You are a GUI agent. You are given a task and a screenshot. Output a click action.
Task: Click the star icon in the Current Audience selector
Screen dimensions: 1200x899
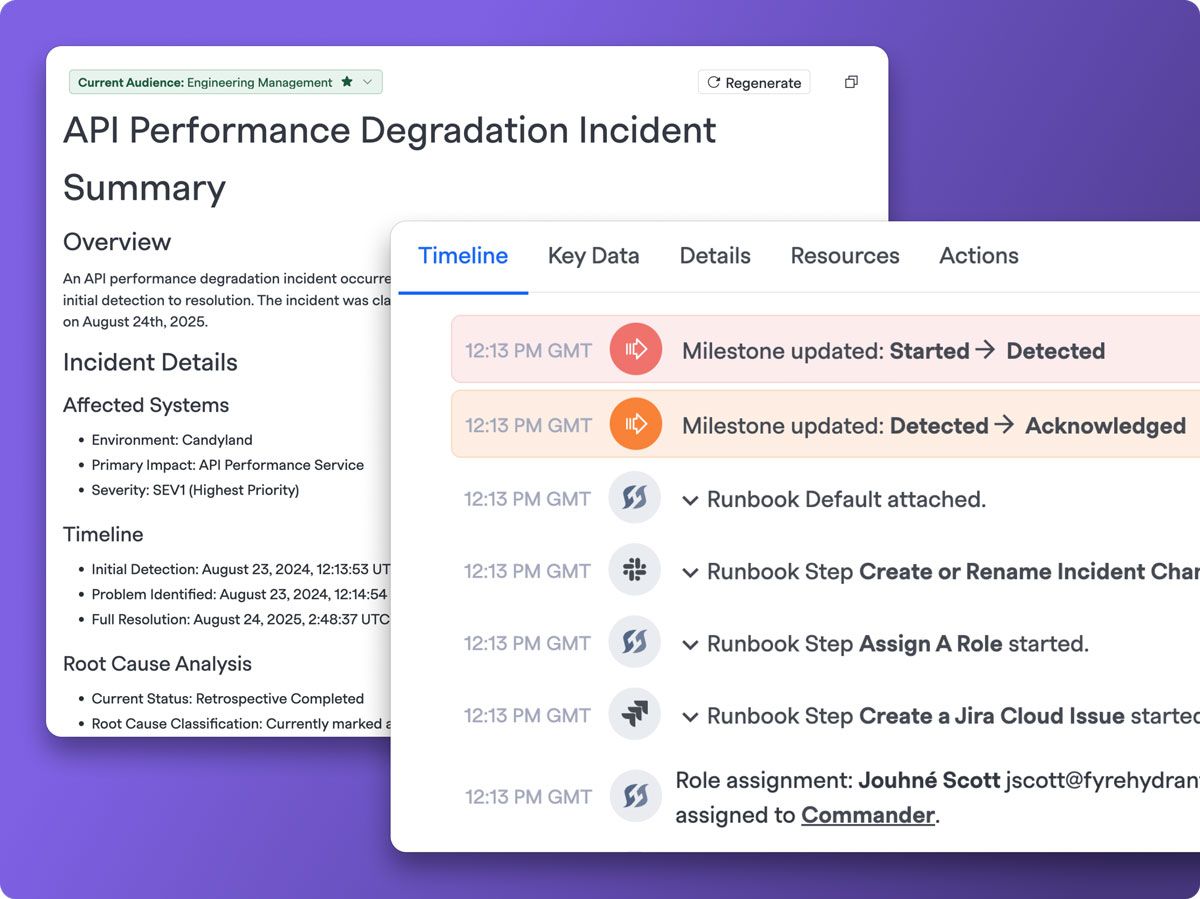347,82
